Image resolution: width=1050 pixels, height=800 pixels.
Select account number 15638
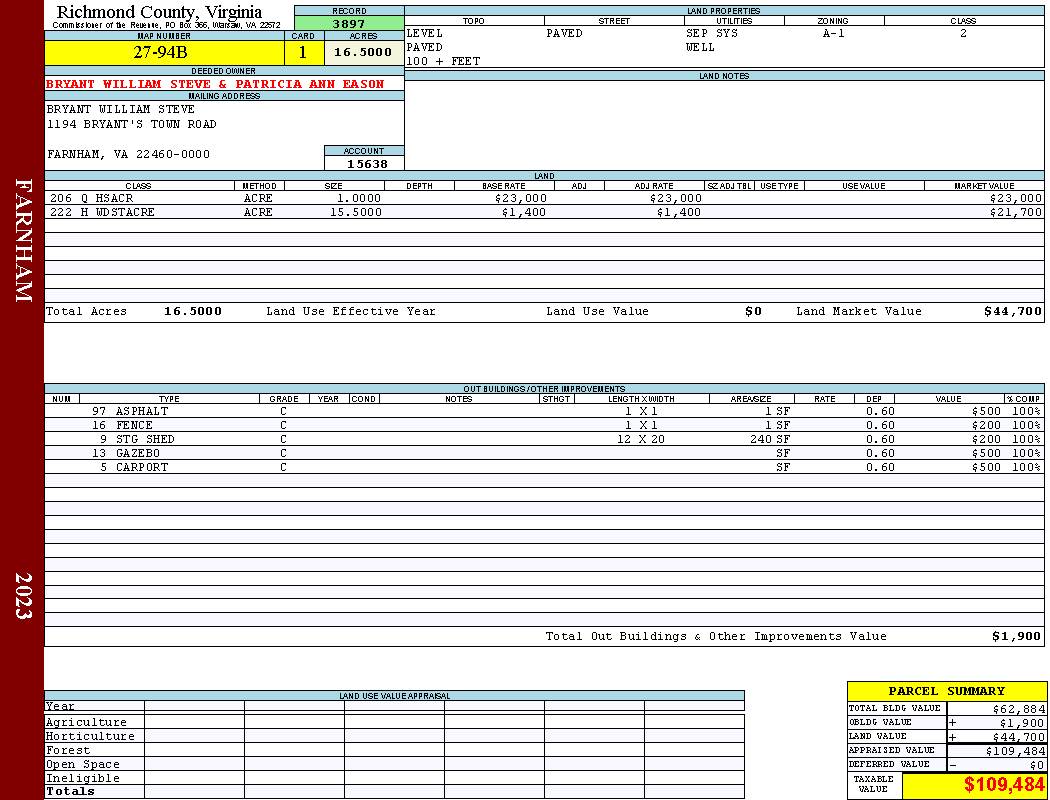coord(367,164)
